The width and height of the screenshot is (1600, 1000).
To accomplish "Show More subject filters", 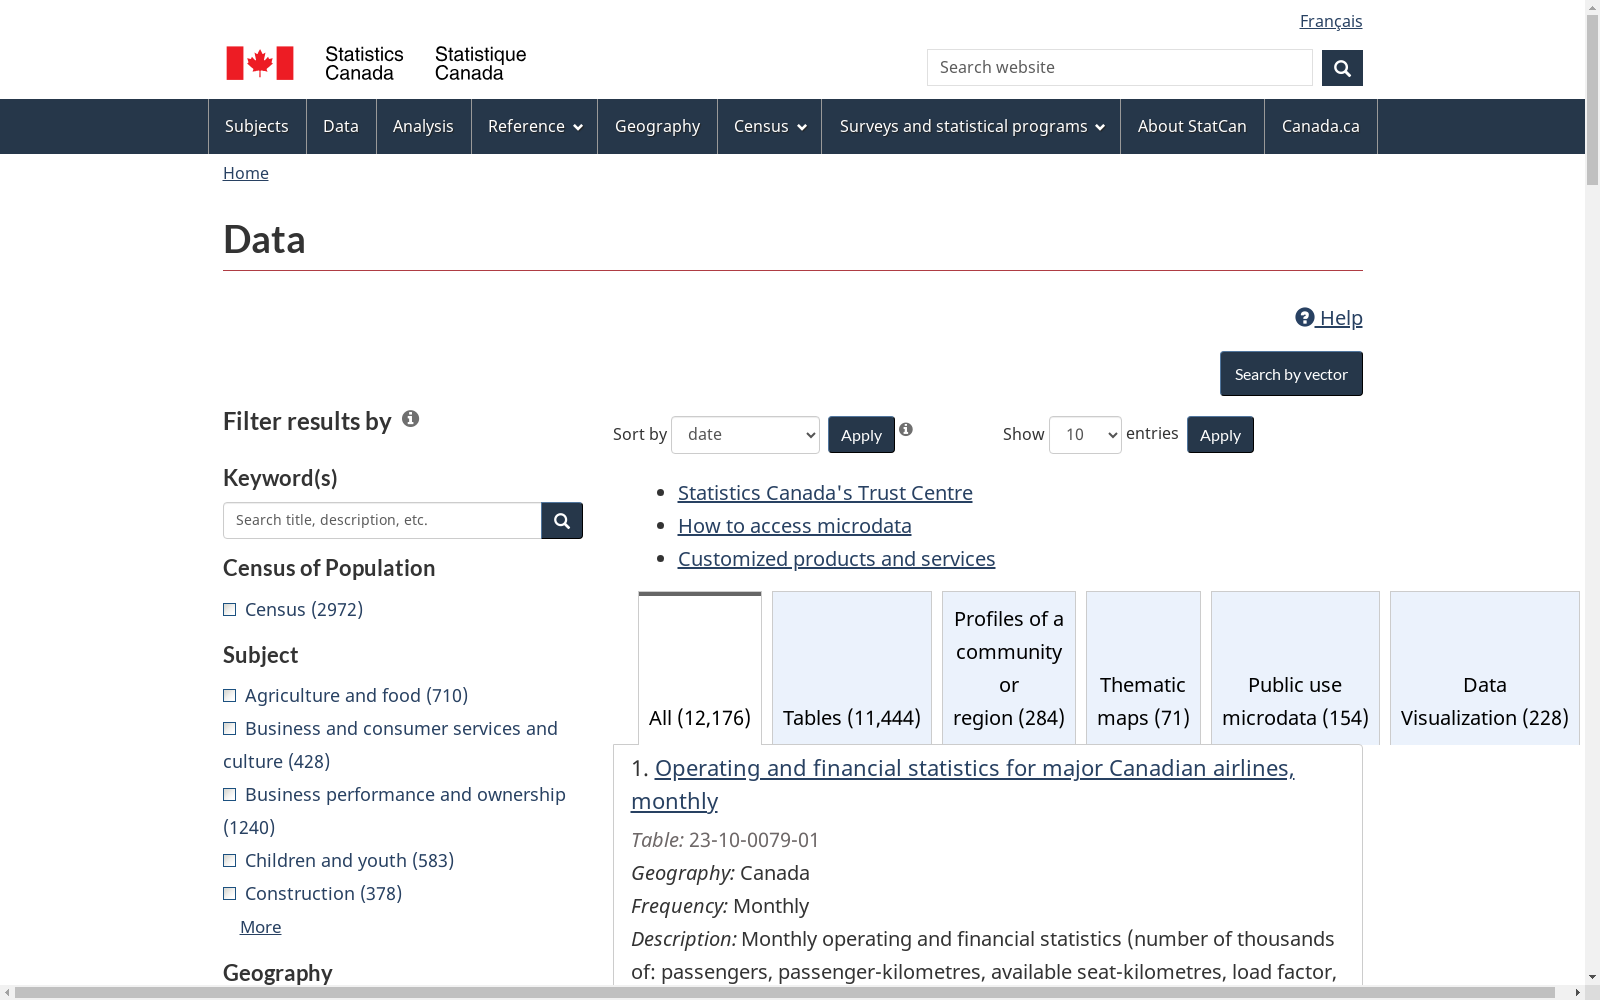I will (260, 927).
